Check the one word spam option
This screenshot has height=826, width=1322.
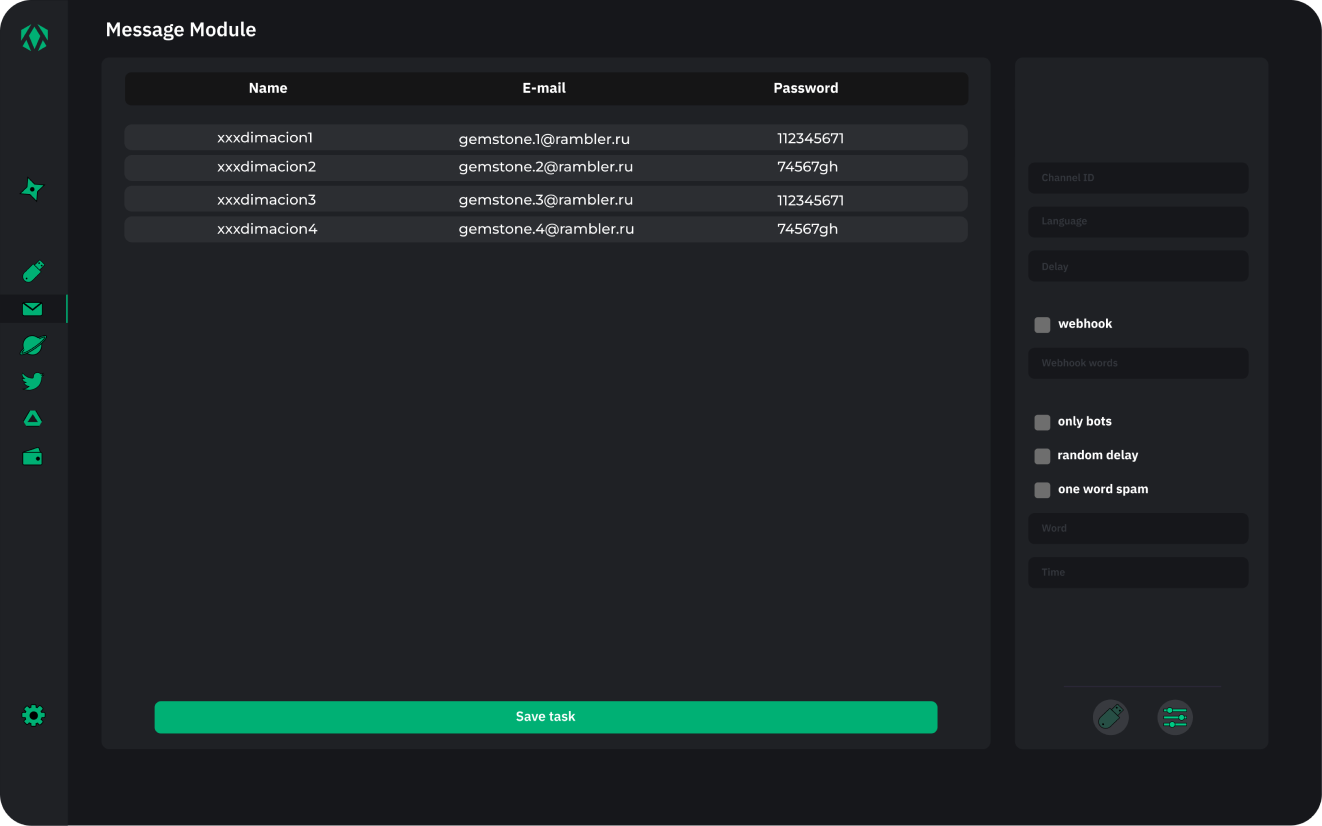1042,490
